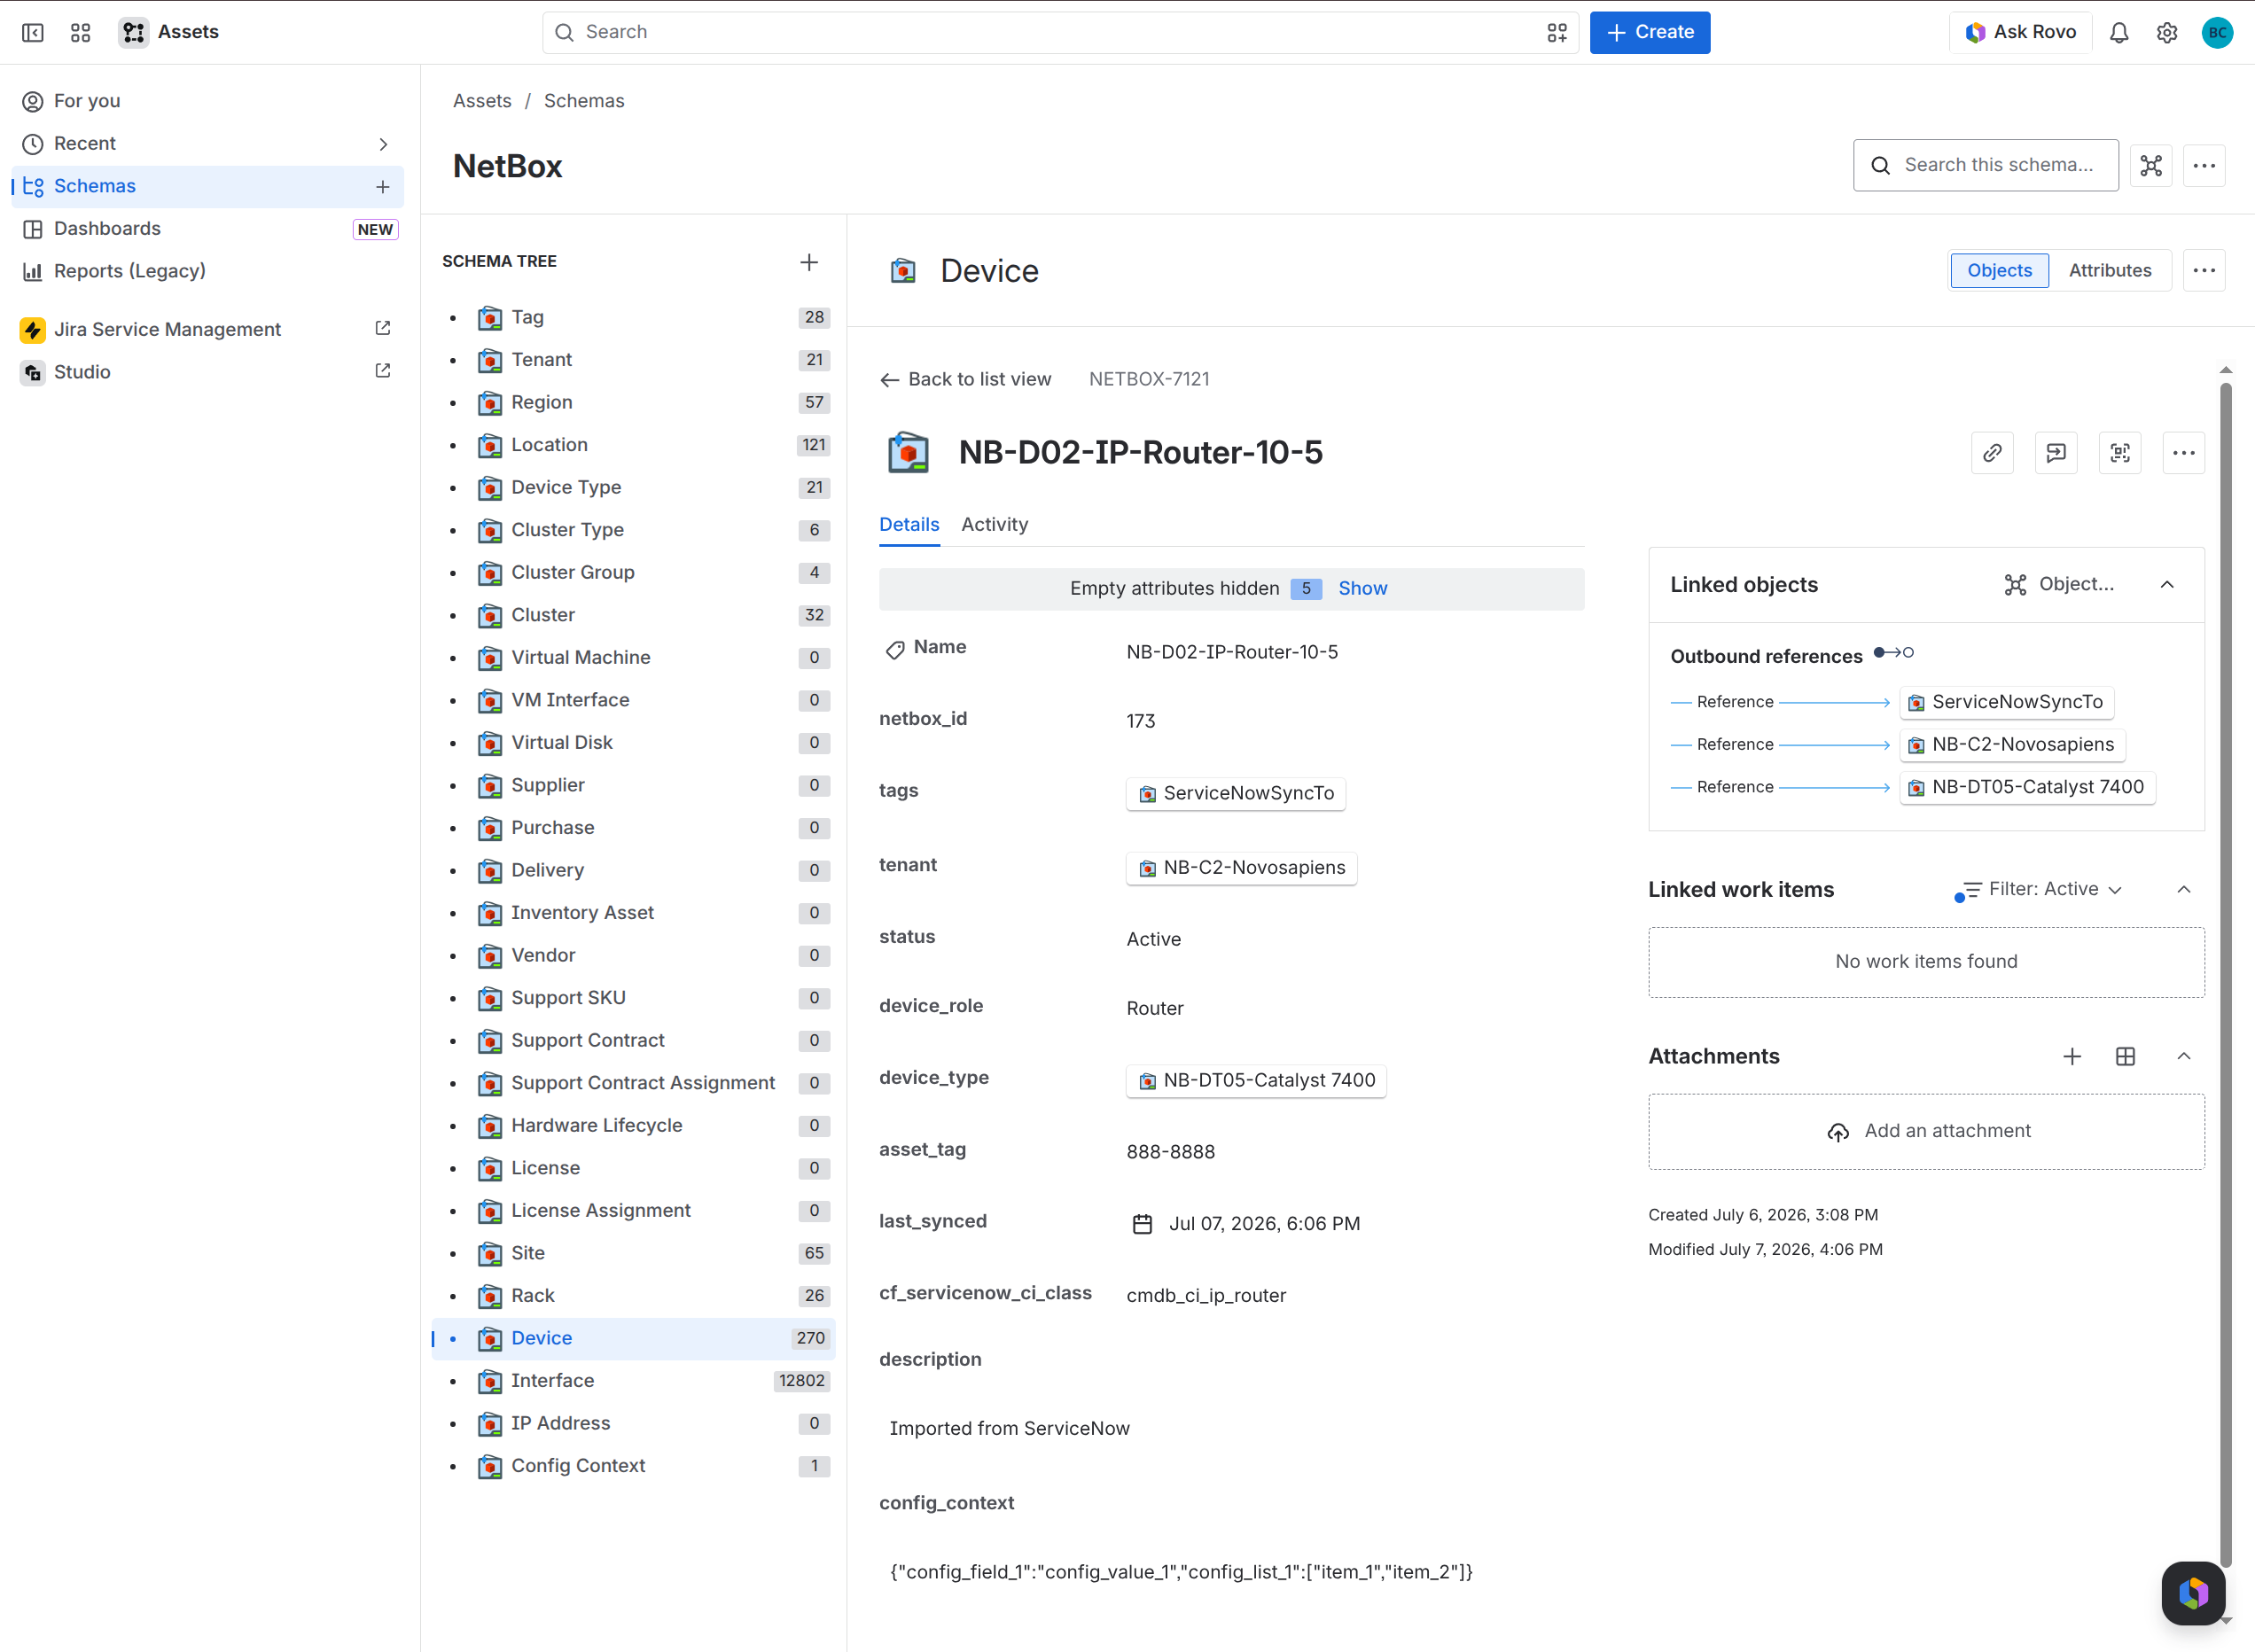Click the Assets breadcrumb

(482, 101)
